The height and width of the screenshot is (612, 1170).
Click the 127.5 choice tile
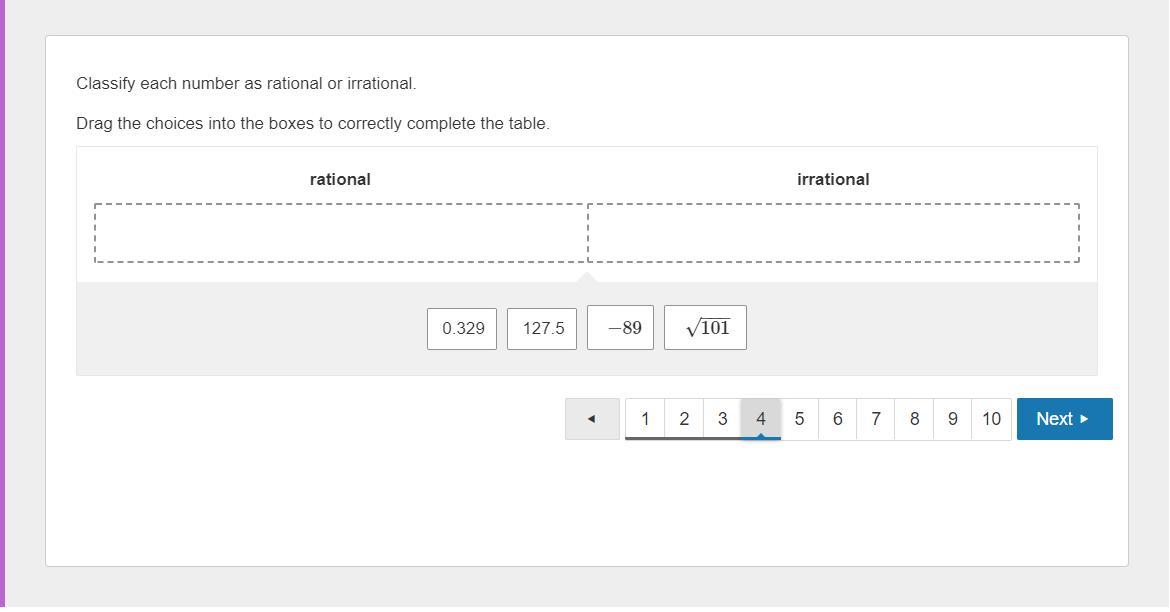[542, 329]
